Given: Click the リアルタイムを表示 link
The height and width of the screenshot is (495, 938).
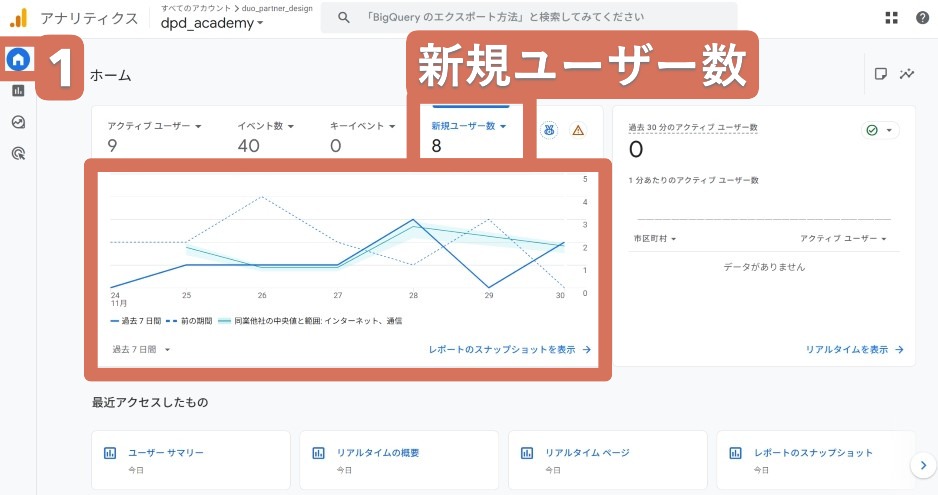Looking at the screenshot, I should click(x=854, y=350).
